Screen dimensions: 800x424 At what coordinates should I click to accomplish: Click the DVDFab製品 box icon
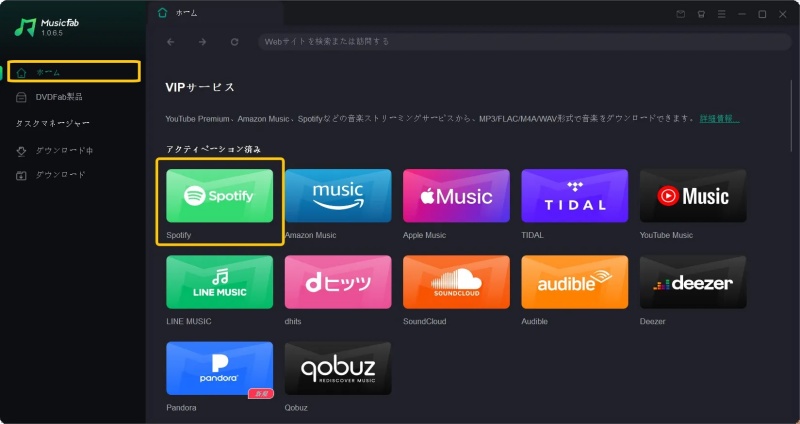tap(21, 97)
